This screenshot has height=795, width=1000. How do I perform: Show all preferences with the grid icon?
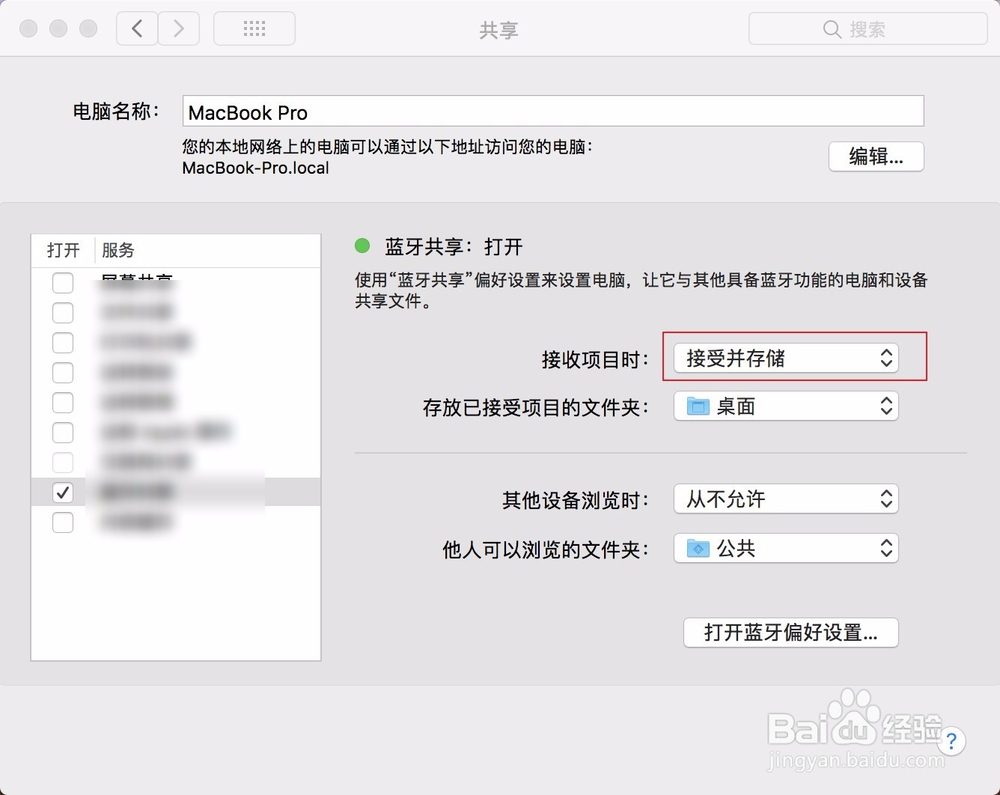click(254, 29)
